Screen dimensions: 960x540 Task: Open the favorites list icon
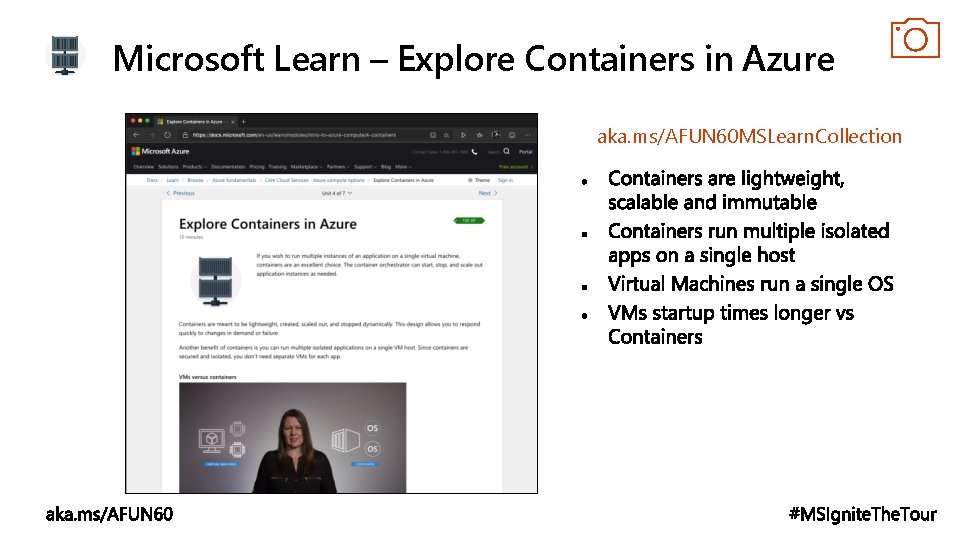479,135
